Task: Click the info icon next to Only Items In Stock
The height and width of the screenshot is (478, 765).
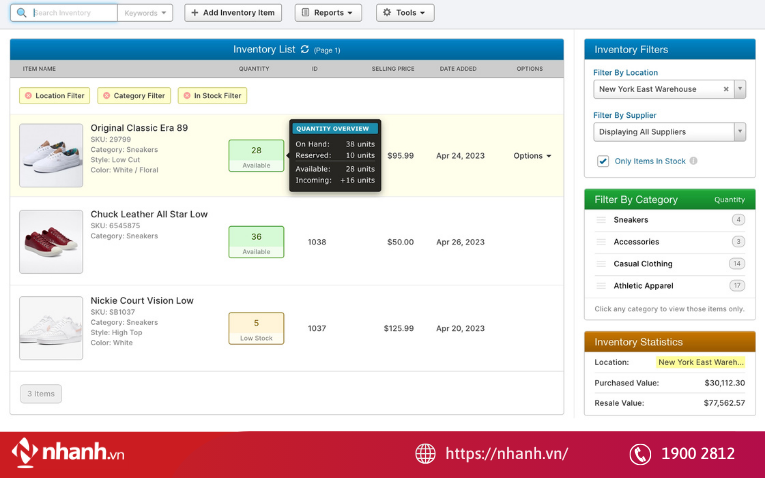Action: pyautogui.click(x=694, y=161)
